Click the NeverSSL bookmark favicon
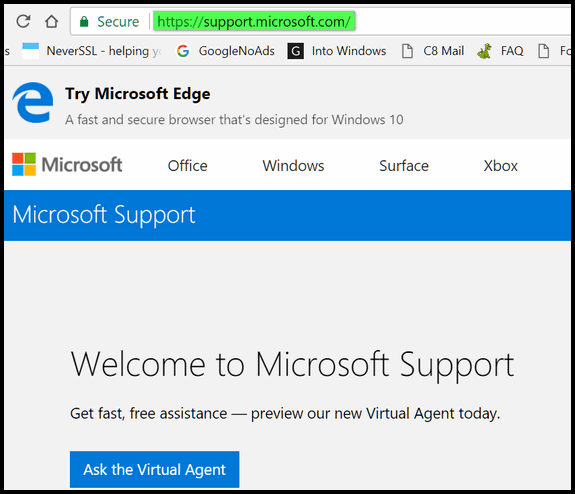 point(30,51)
